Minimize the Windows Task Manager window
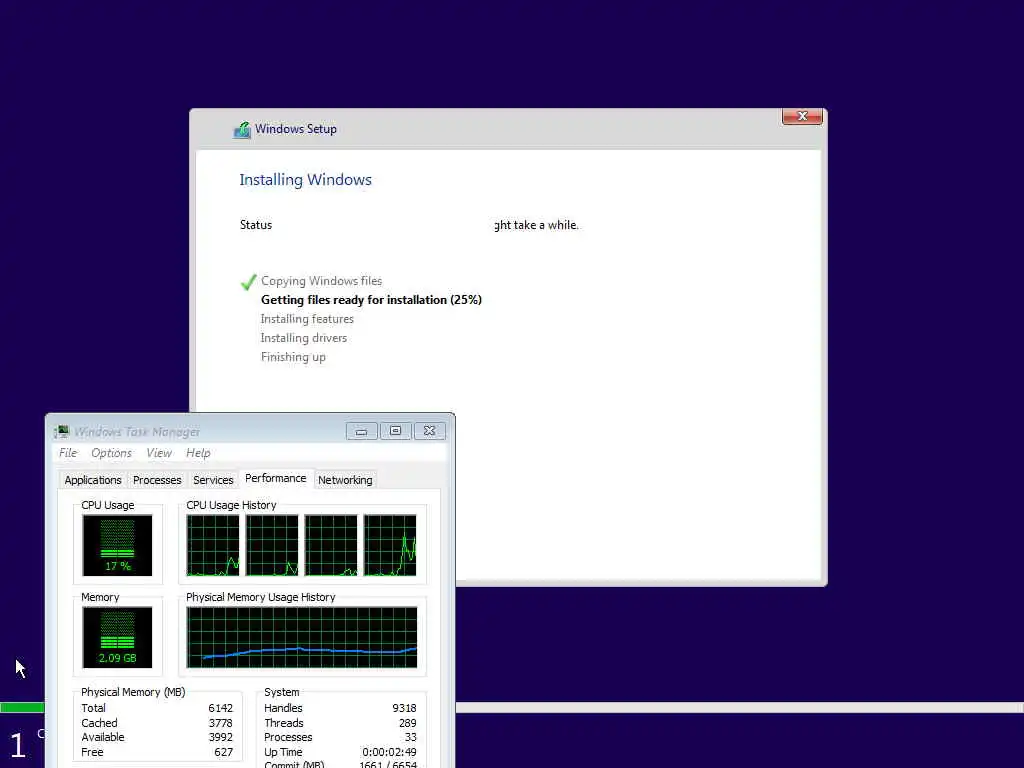 (361, 431)
